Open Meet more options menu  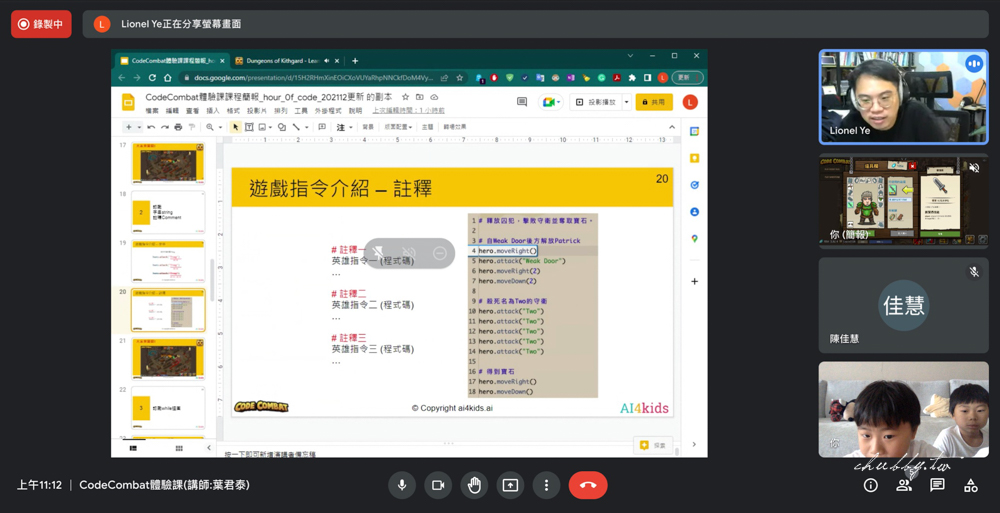[x=546, y=486]
